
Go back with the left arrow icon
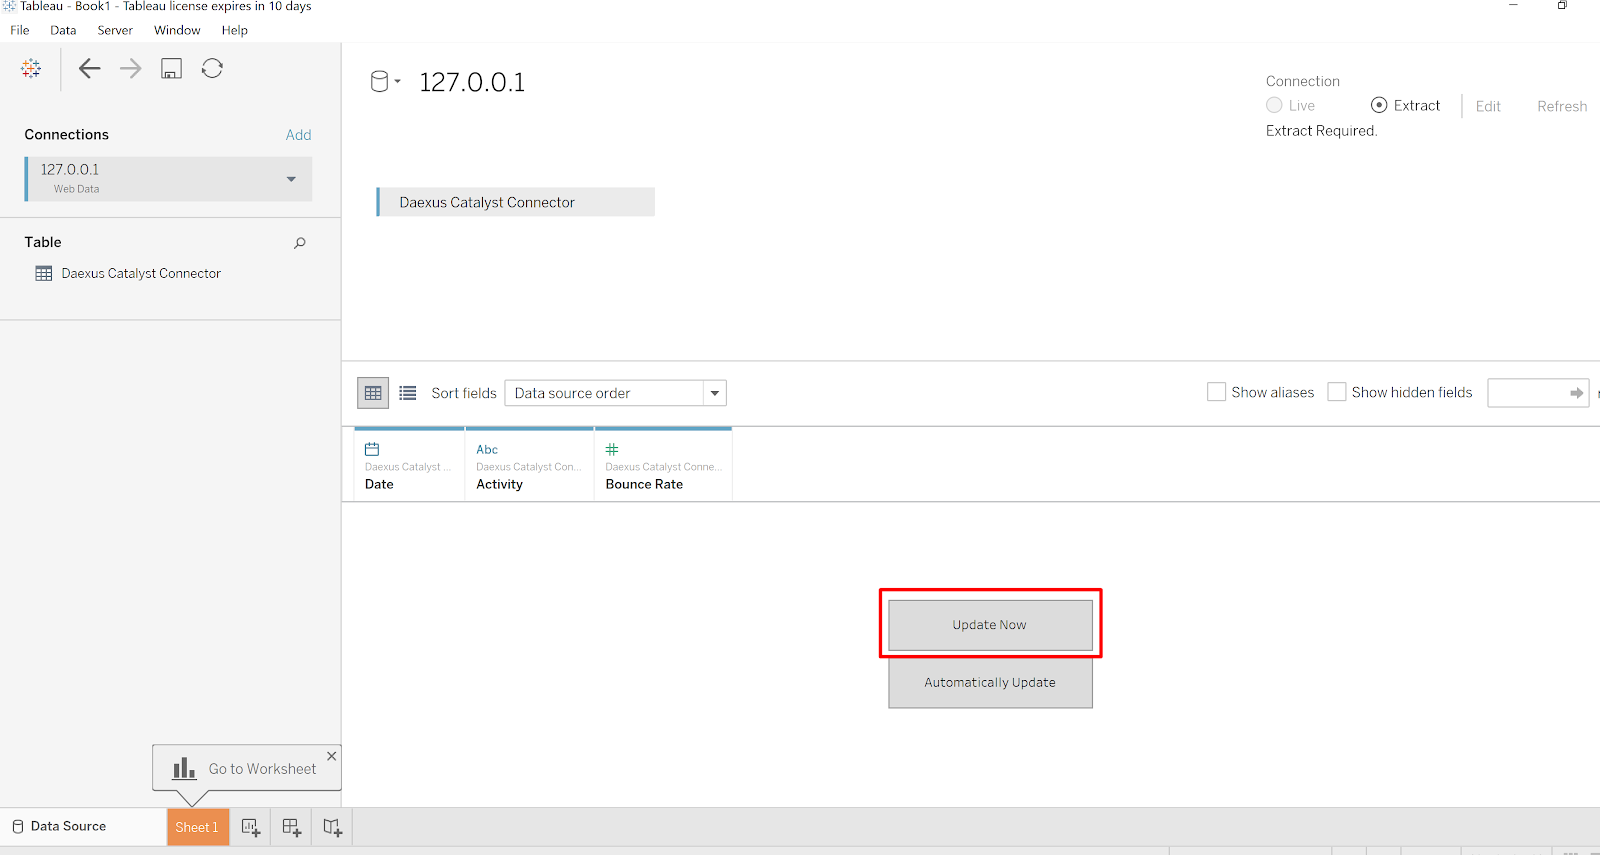(89, 68)
